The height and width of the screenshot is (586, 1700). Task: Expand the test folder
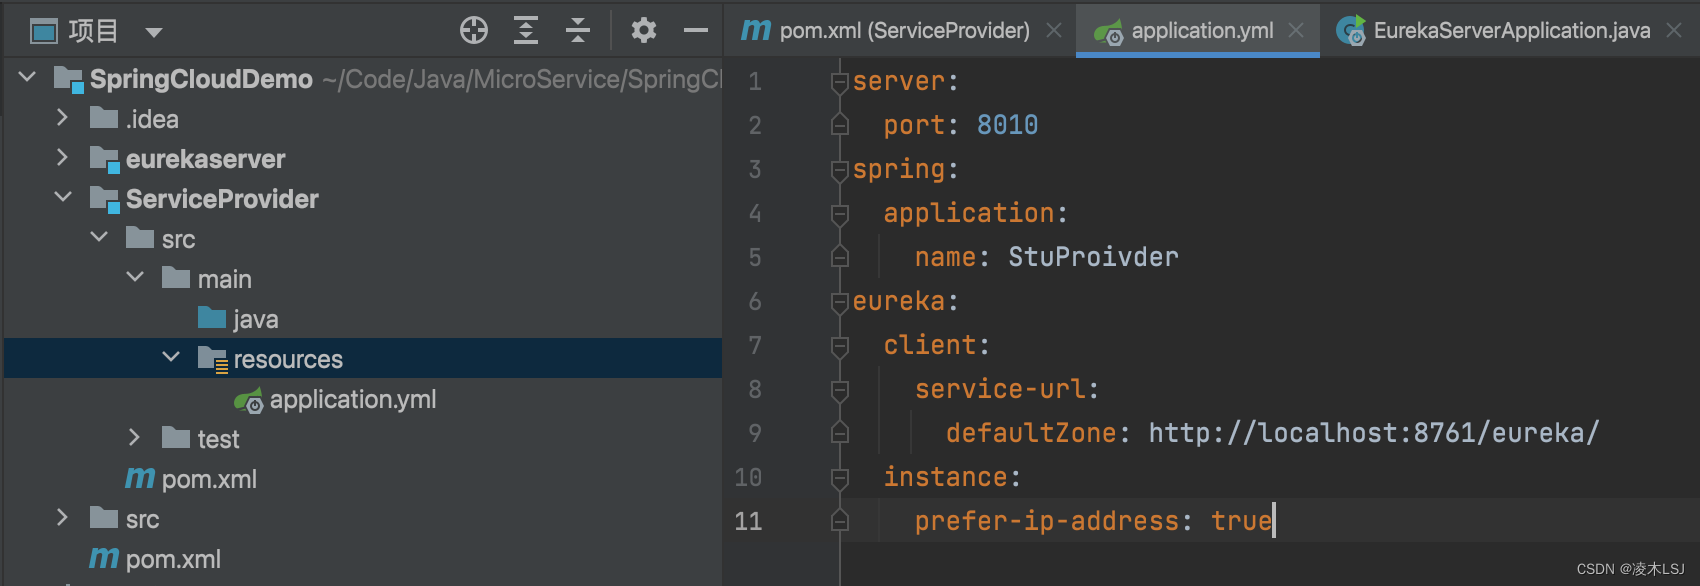click(x=134, y=437)
